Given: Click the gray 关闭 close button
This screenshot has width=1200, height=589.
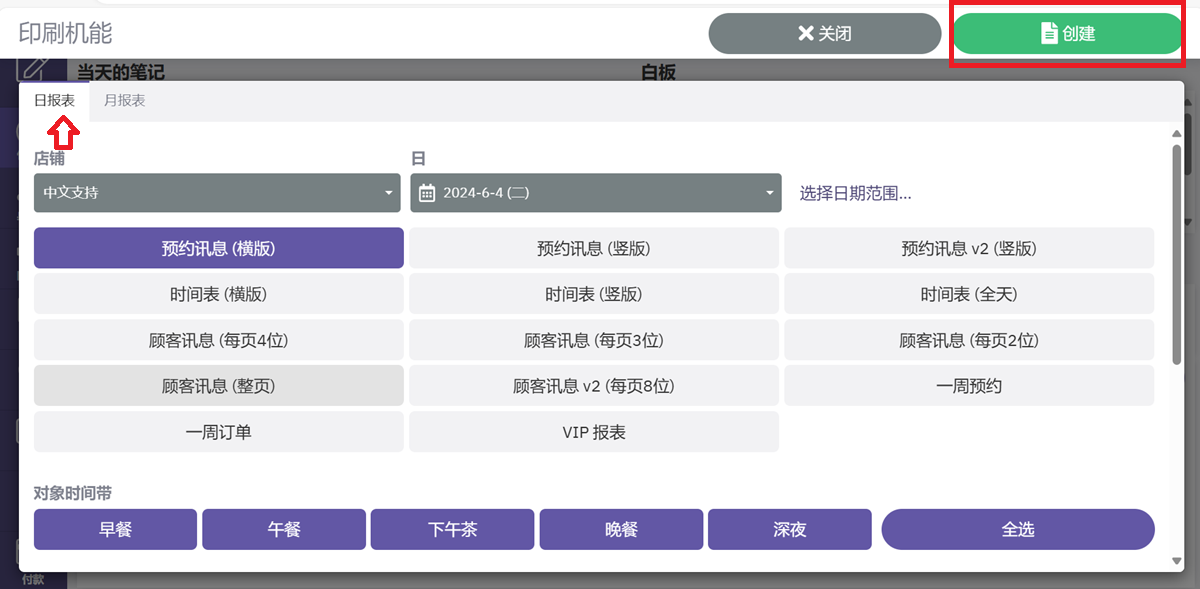Looking at the screenshot, I should pyautogui.click(x=825, y=33).
